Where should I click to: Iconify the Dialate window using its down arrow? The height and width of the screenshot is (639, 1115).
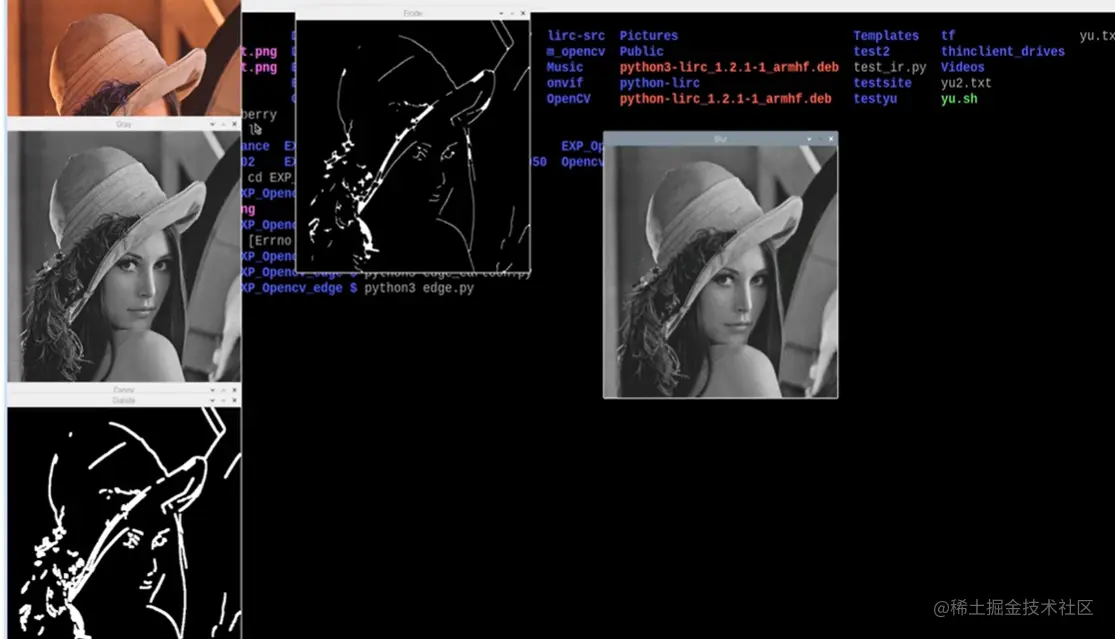pos(212,401)
